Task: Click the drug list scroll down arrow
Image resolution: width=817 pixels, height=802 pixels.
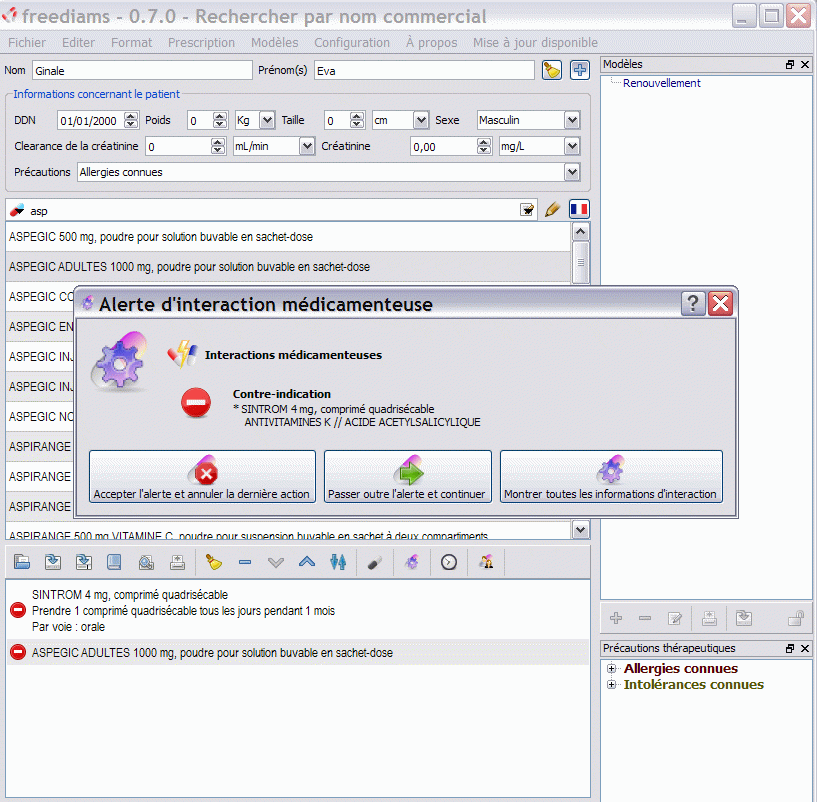Action: click(x=580, y=529)
